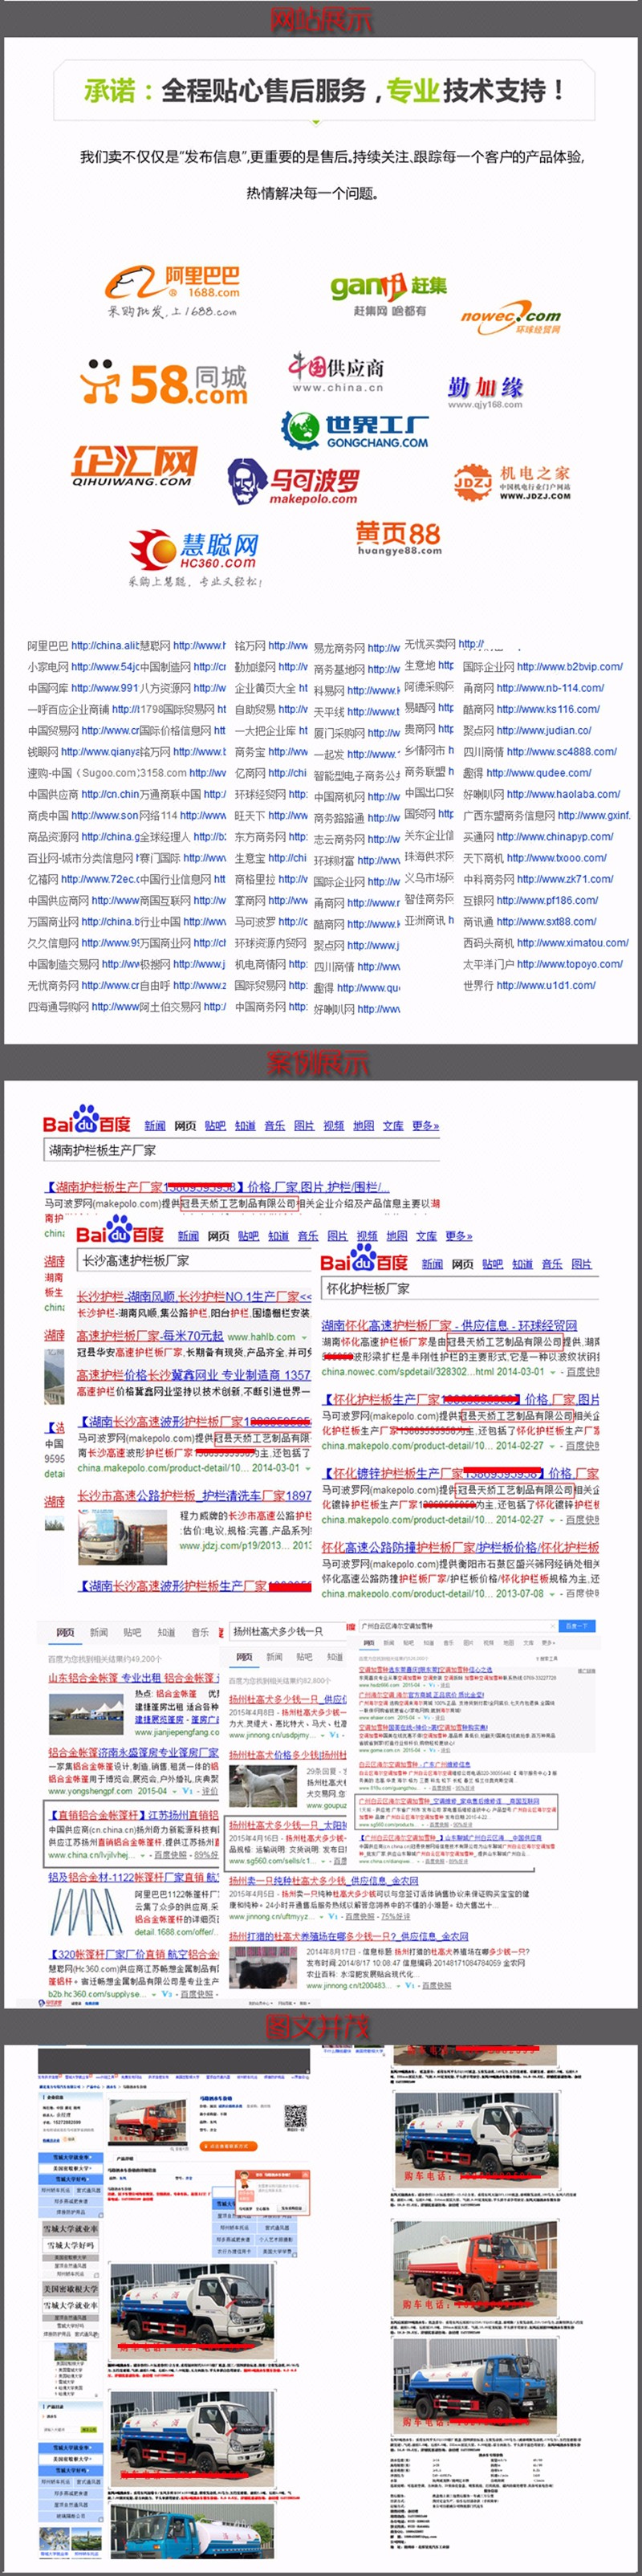642x2576 pixels.
Task: Click the QR code on the product page
Action: click(x=295, y=2115)
